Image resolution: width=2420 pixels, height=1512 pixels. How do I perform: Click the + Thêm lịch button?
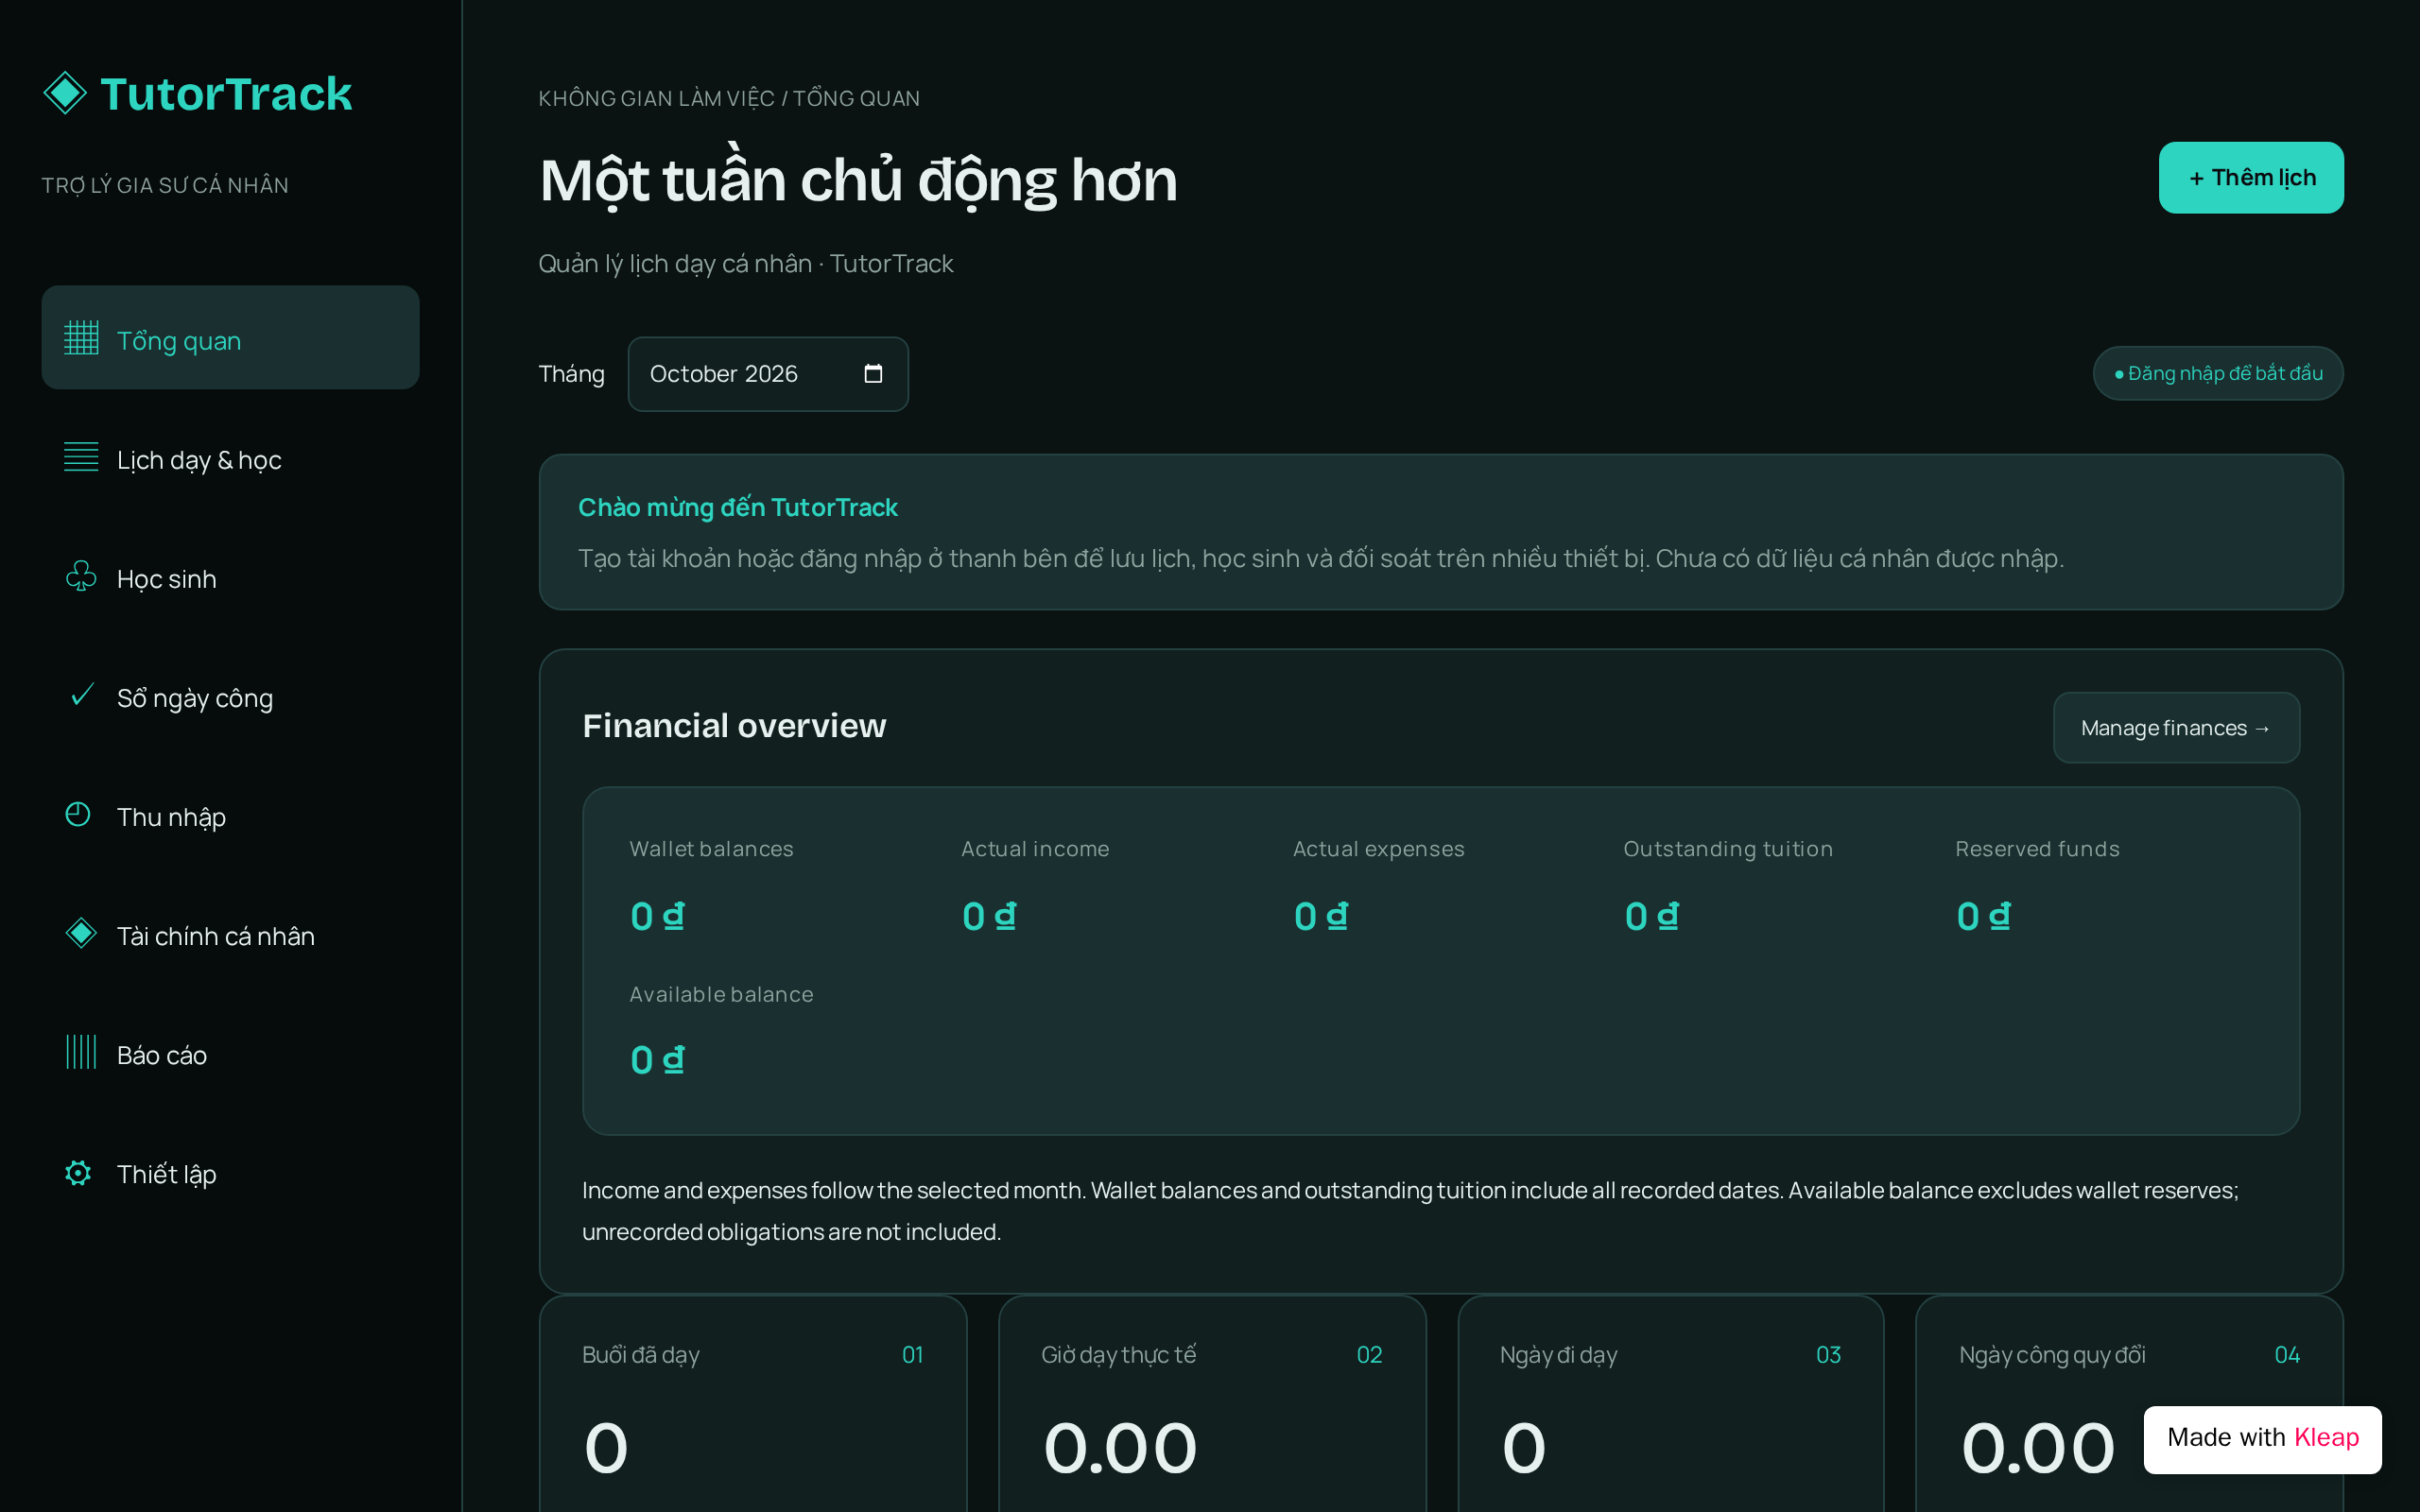(x=2250, y=178)
